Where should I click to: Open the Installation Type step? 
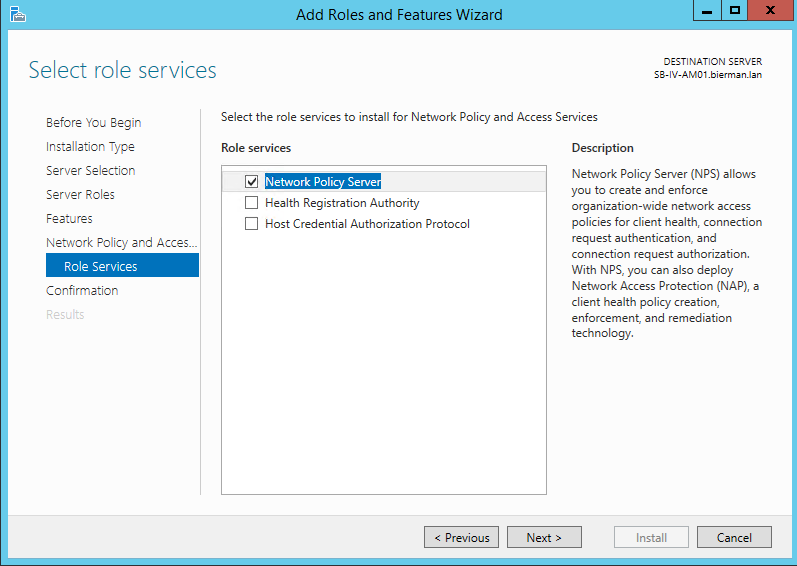pos(90,146)
